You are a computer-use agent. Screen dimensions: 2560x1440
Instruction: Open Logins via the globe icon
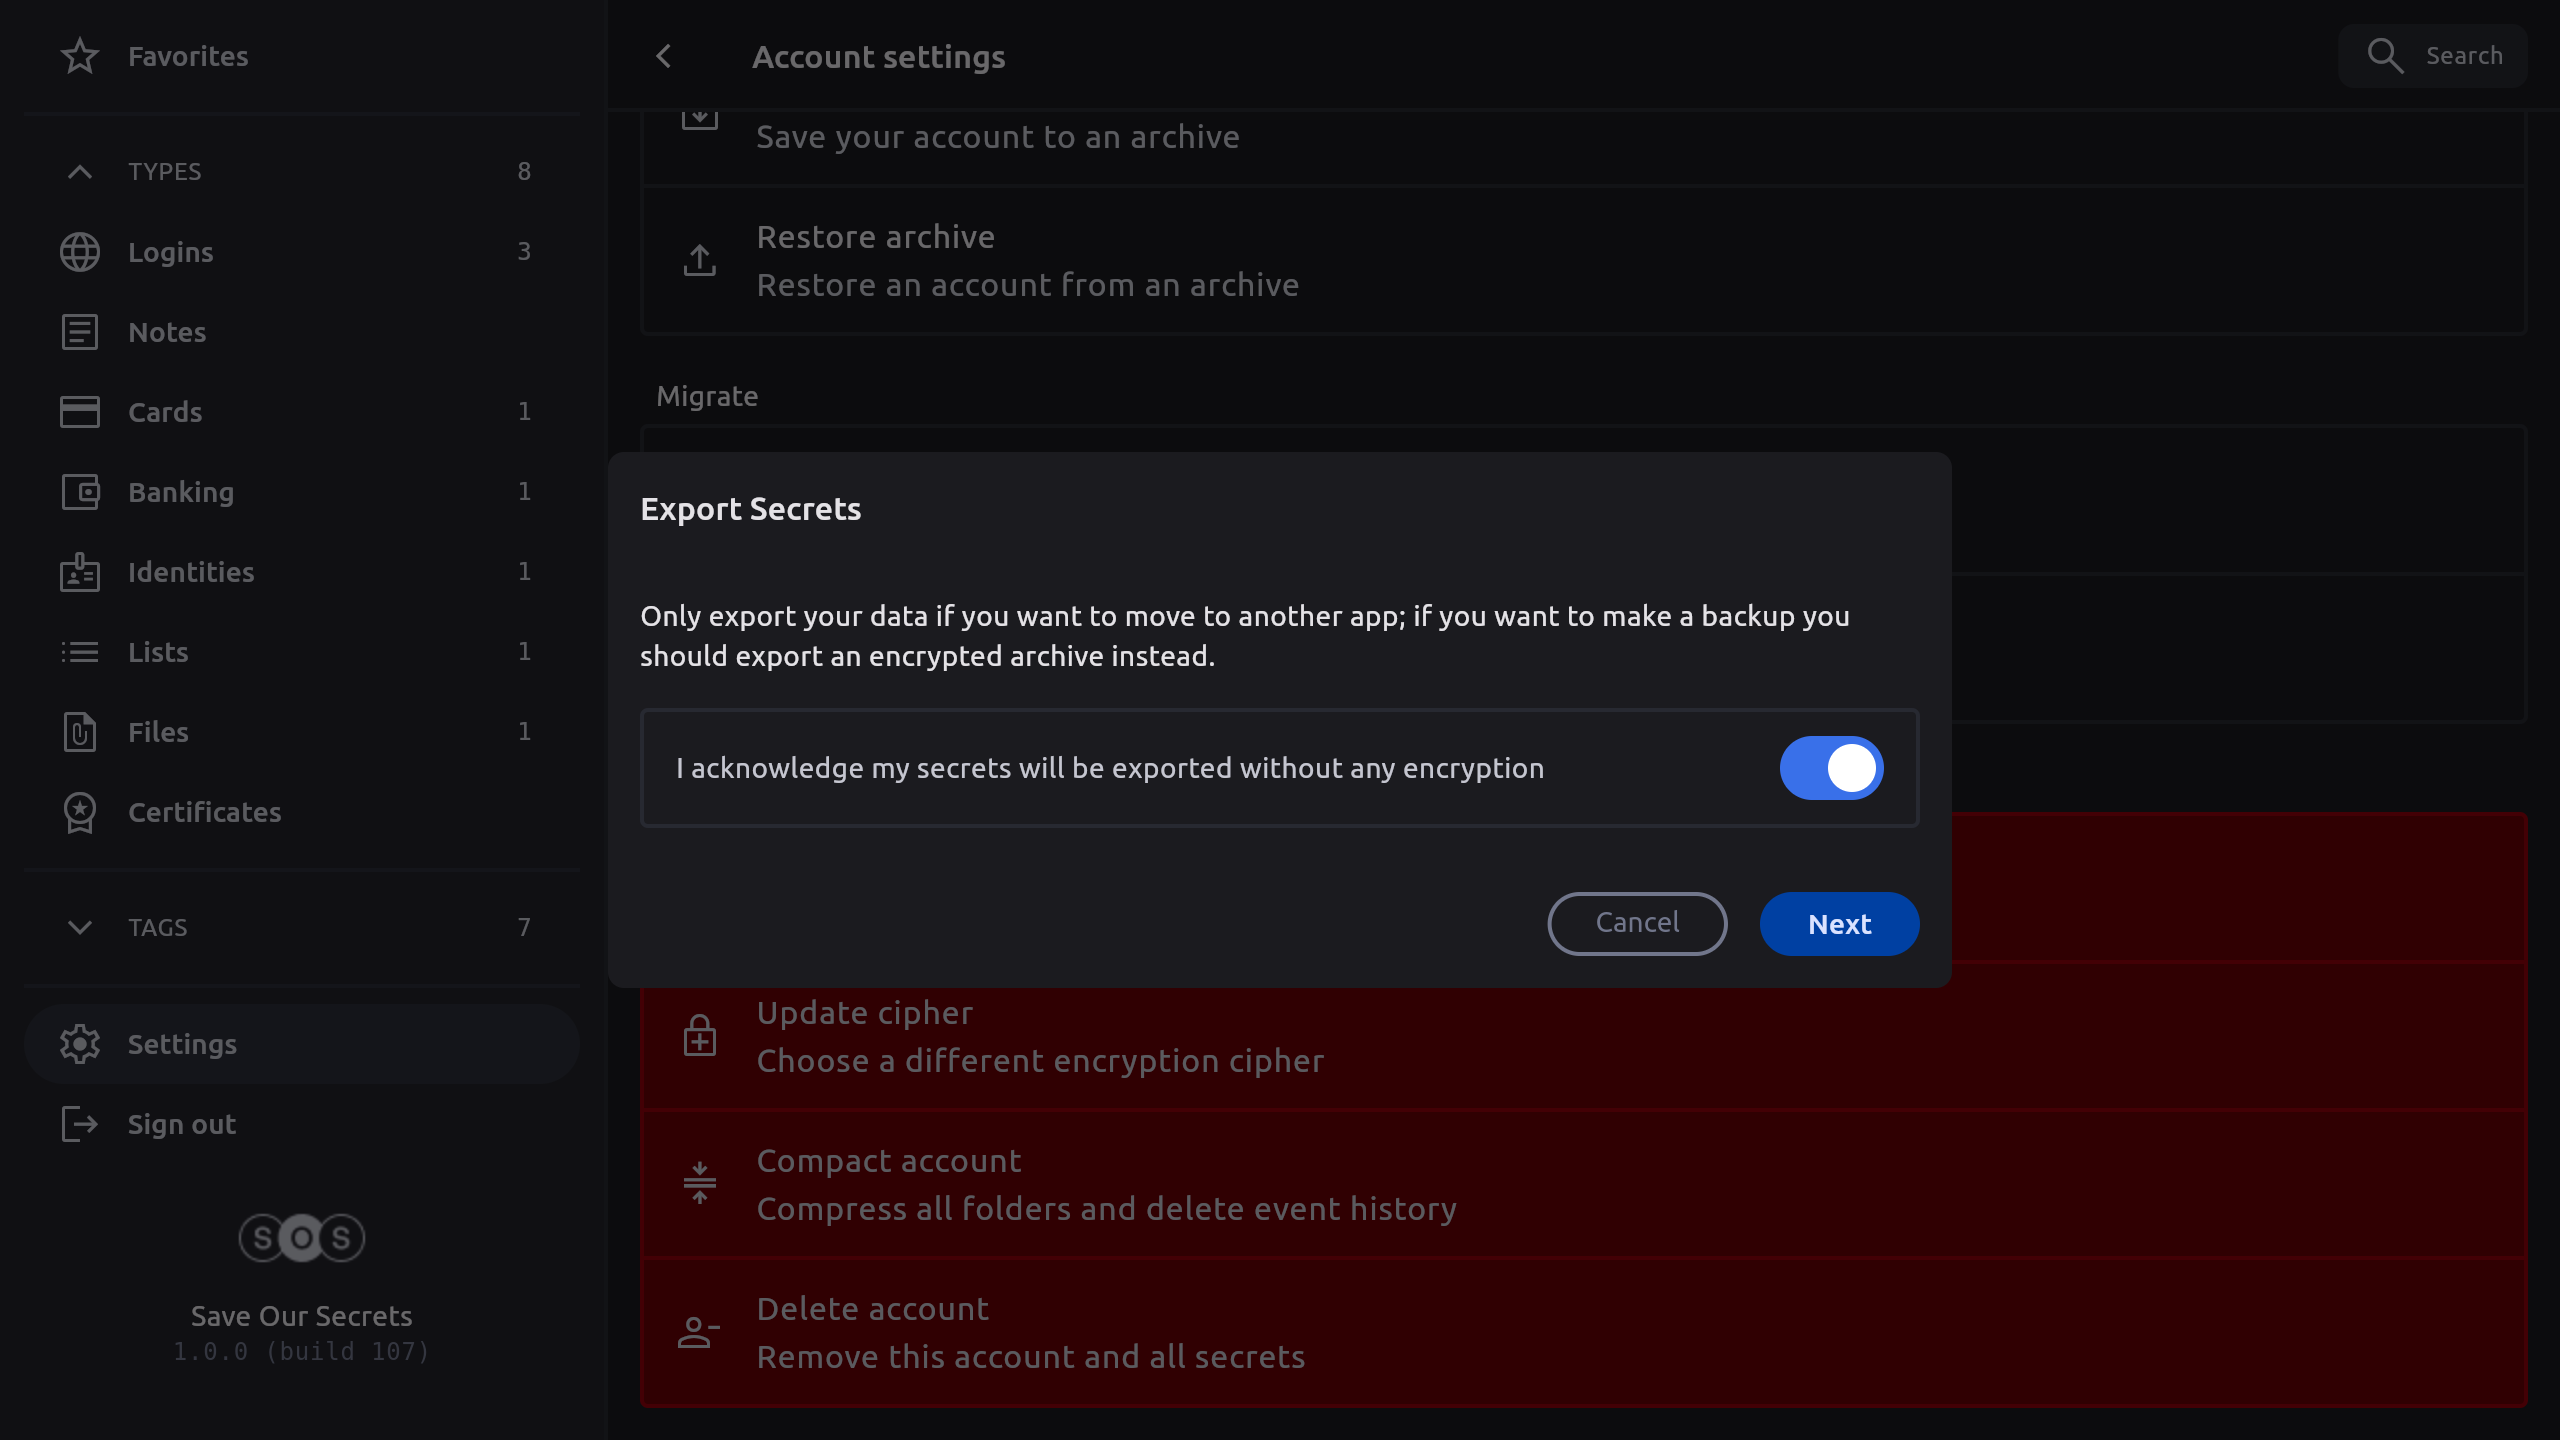click(x=80, y=252)
